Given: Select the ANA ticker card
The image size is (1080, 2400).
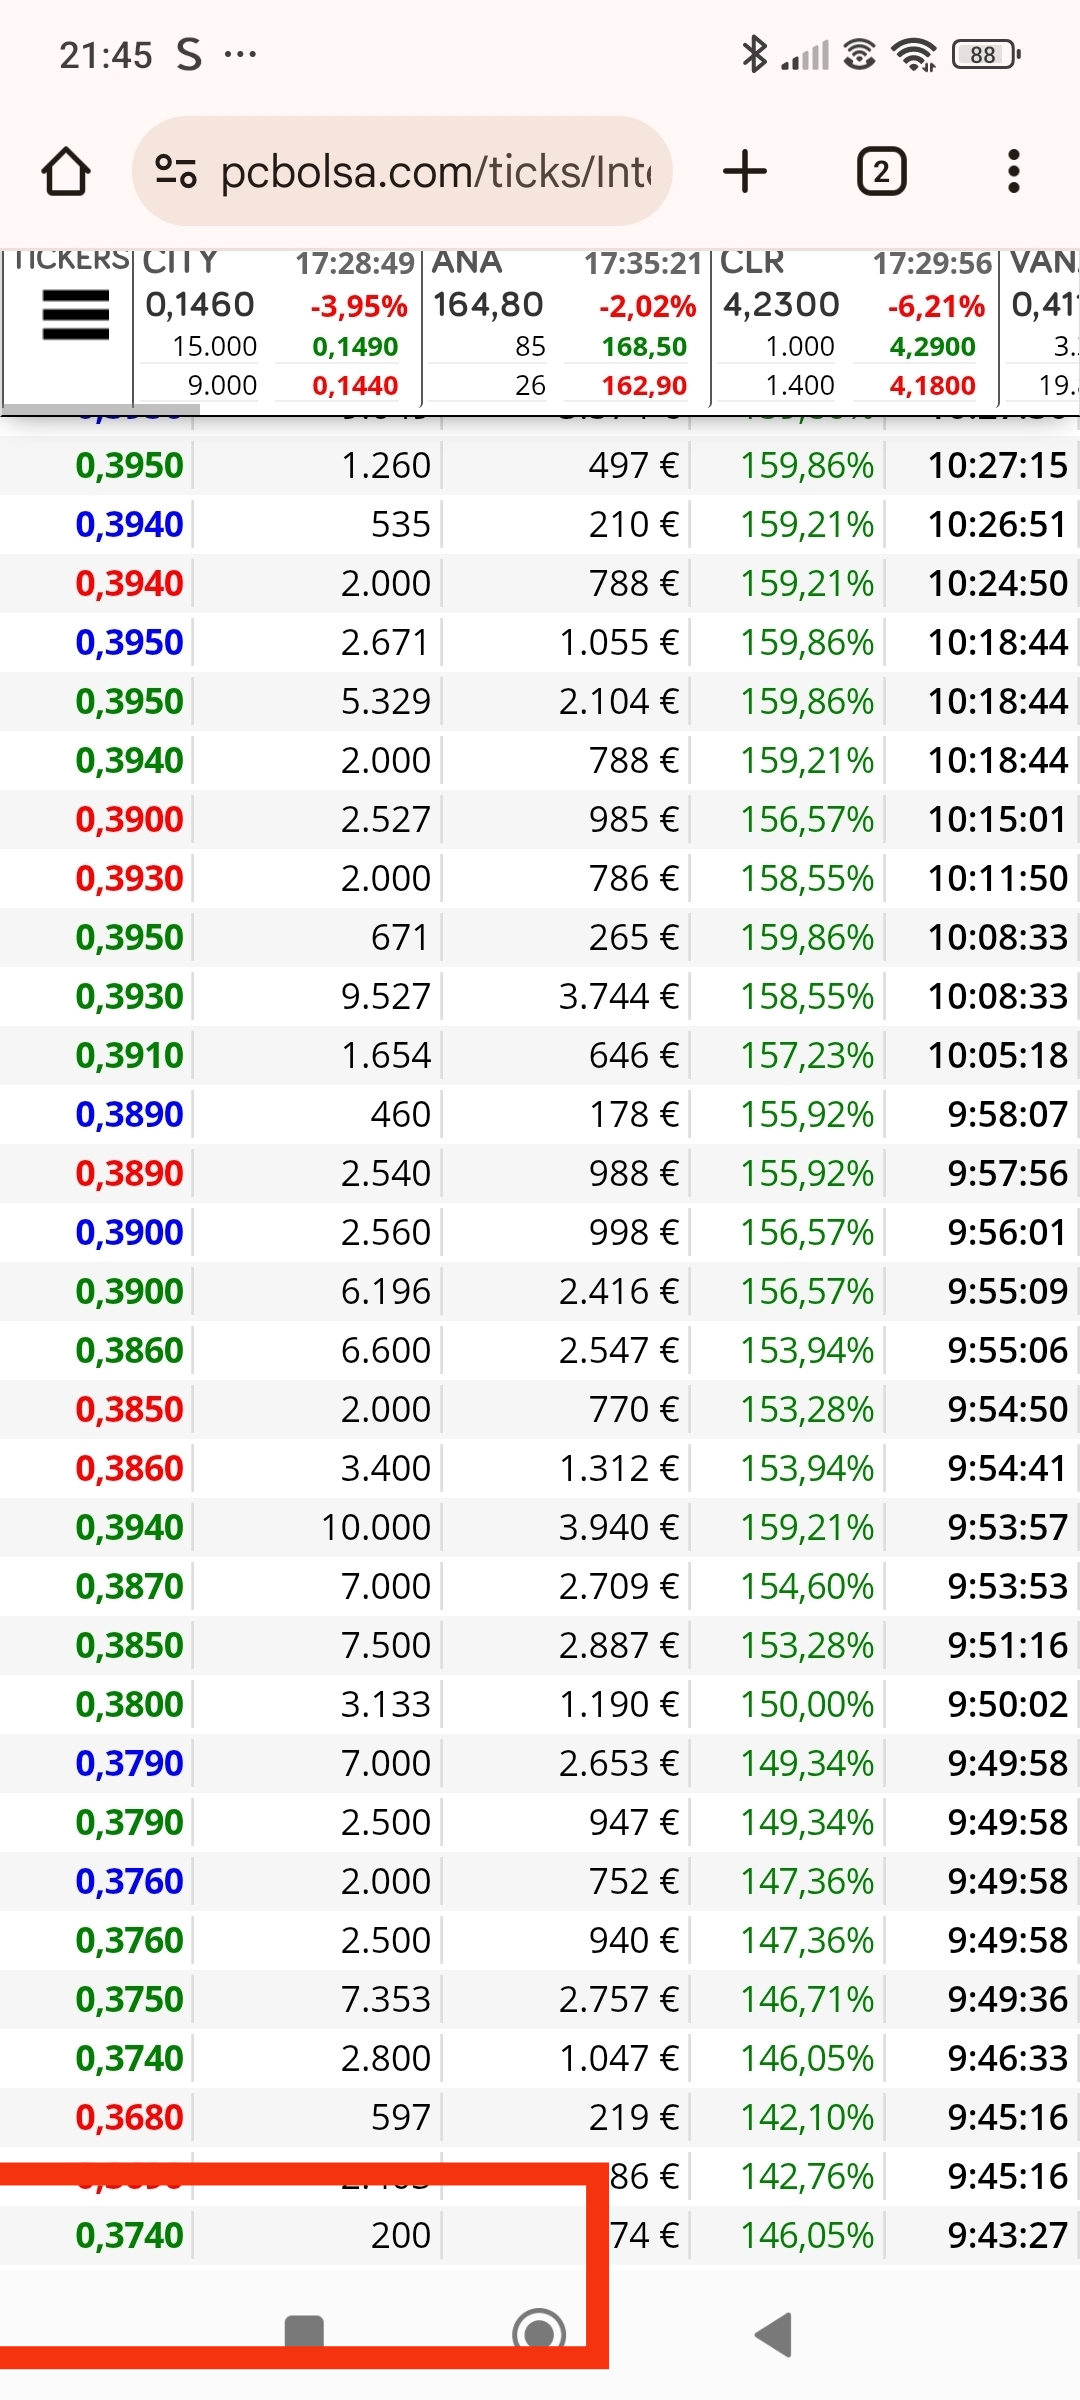Looking at the screenshot, I should pyautogui.click(x=566, y=326).
